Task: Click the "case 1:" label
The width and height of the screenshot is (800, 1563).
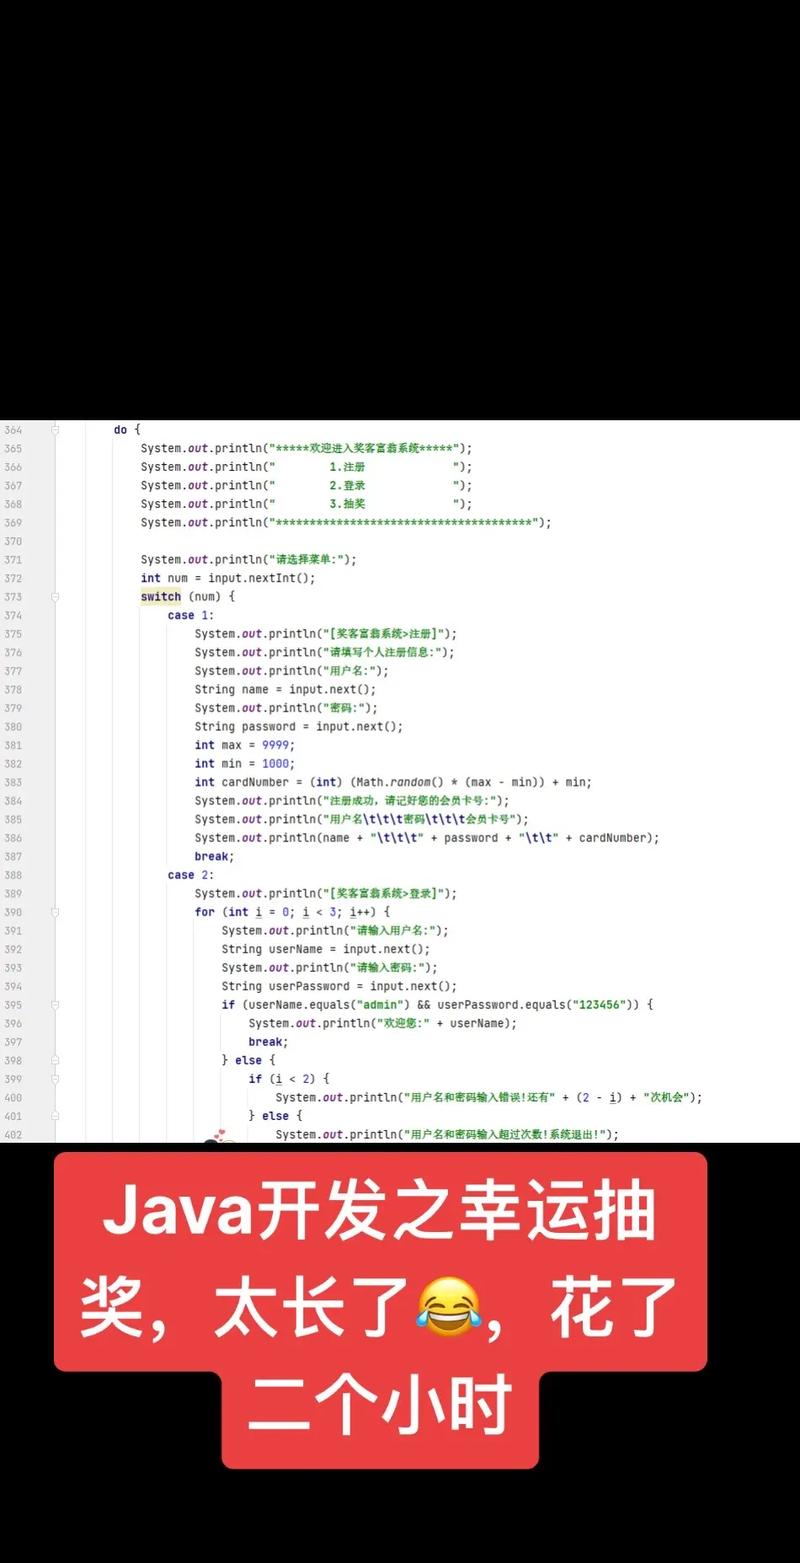Action: point(190,615)
